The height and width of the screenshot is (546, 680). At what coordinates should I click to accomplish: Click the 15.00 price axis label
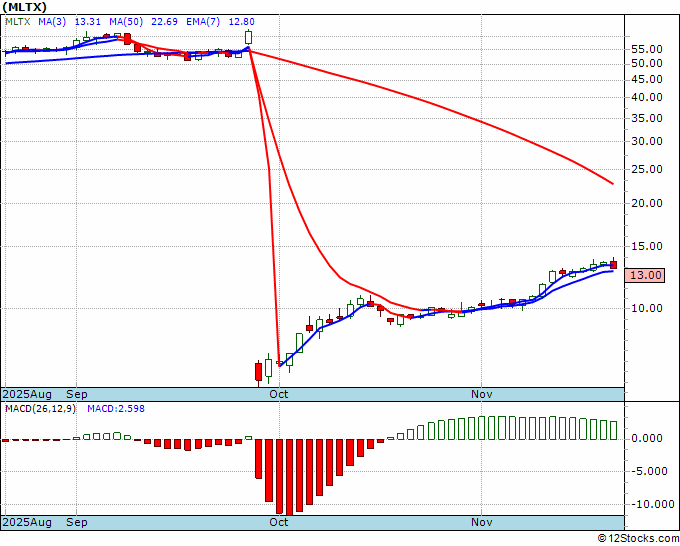tap(647, 246)
